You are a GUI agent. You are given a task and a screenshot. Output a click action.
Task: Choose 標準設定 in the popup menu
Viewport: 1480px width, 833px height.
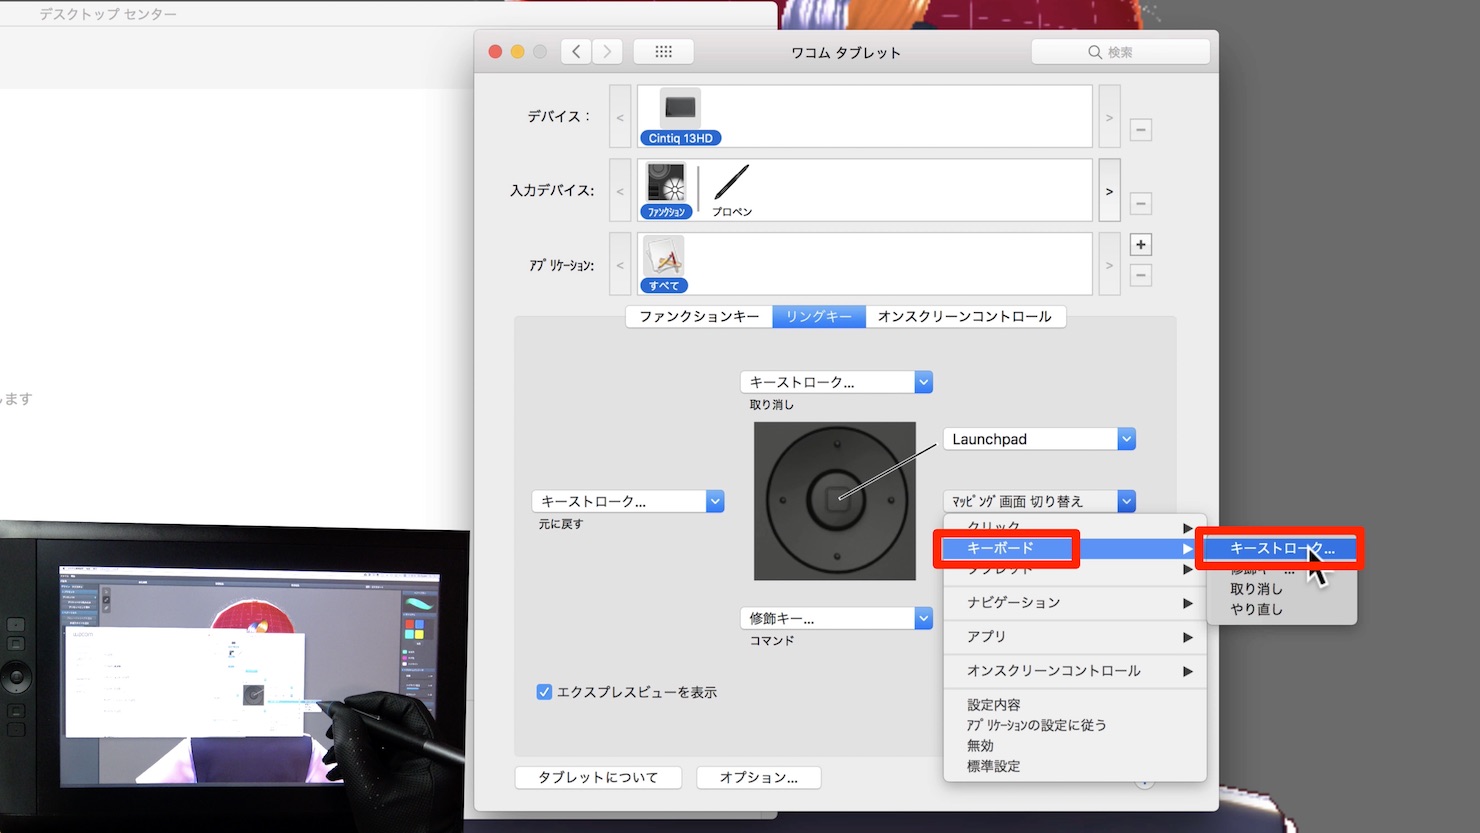(x=1075, y=766)
